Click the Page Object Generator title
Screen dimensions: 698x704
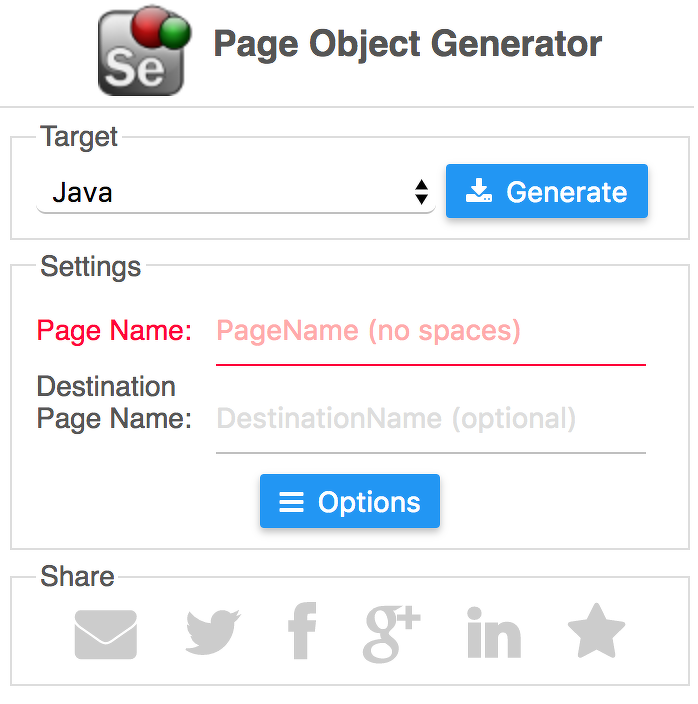[x=407, y=45]
